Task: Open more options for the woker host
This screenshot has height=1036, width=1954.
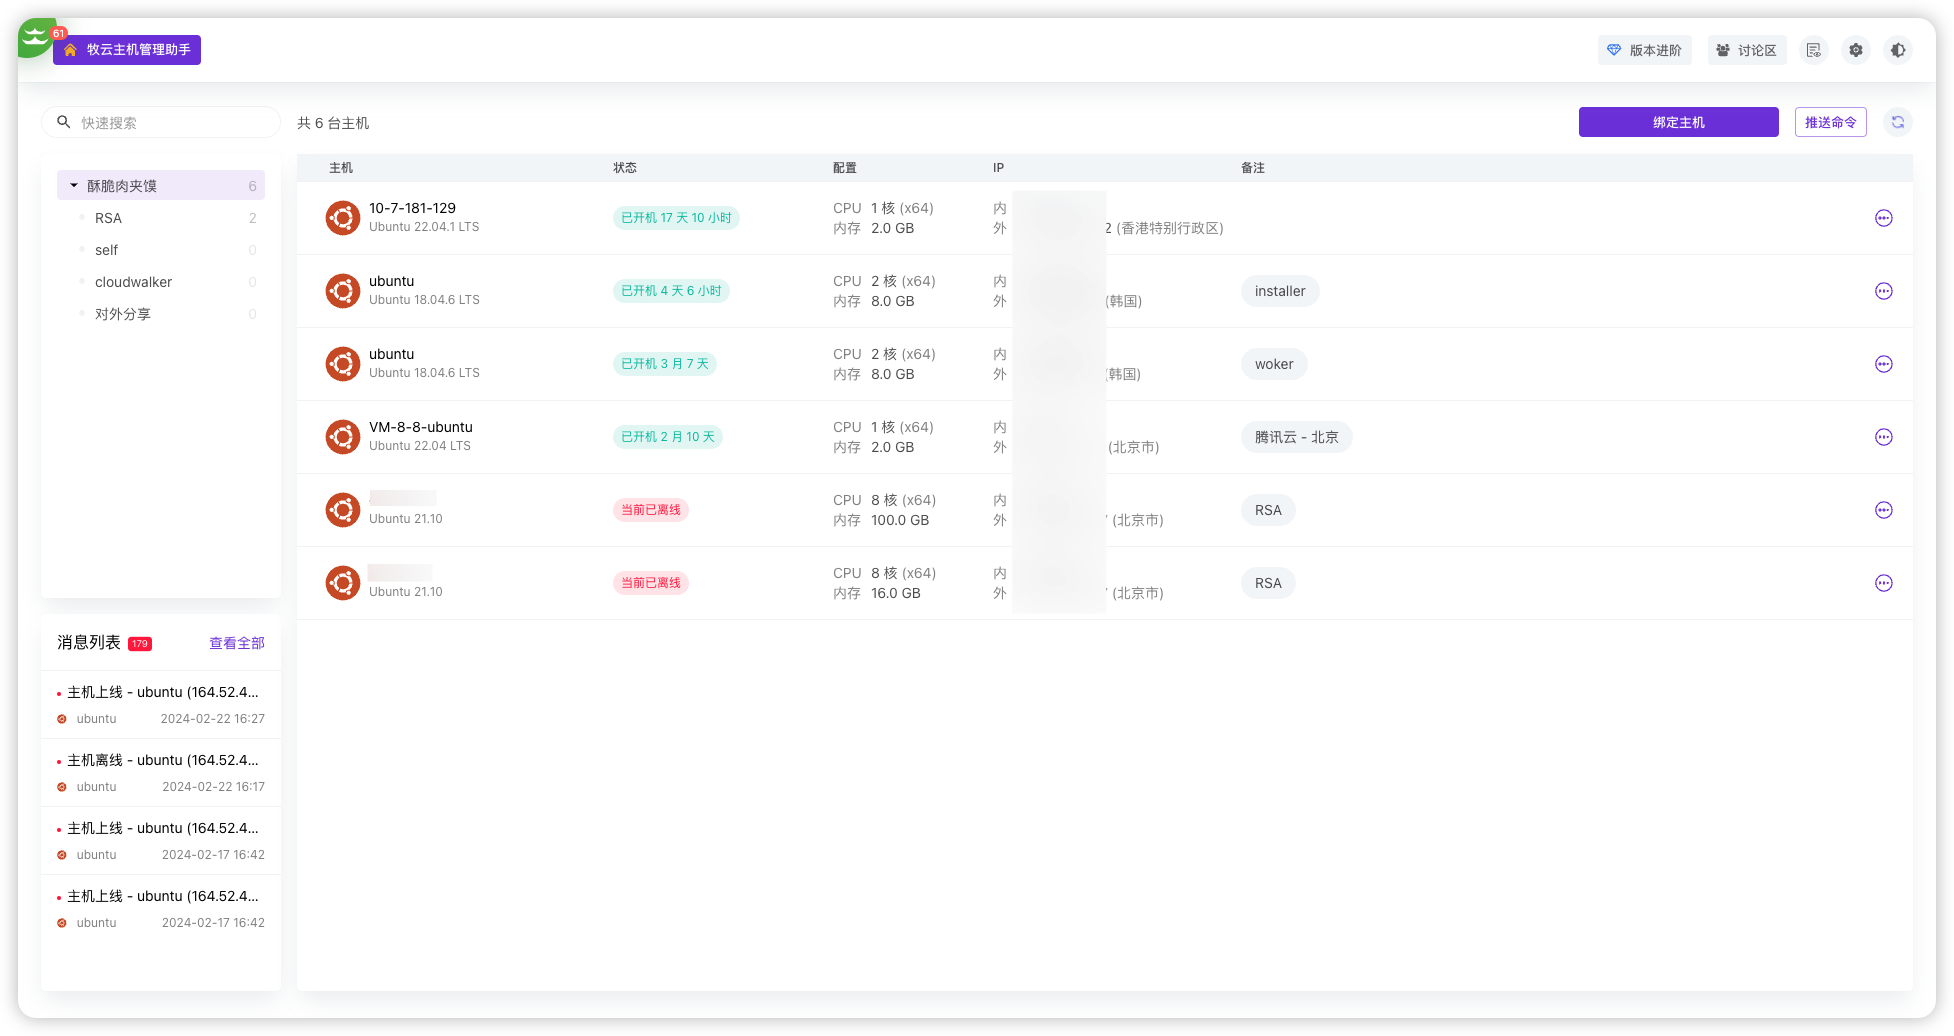Action: [1884, 364]
